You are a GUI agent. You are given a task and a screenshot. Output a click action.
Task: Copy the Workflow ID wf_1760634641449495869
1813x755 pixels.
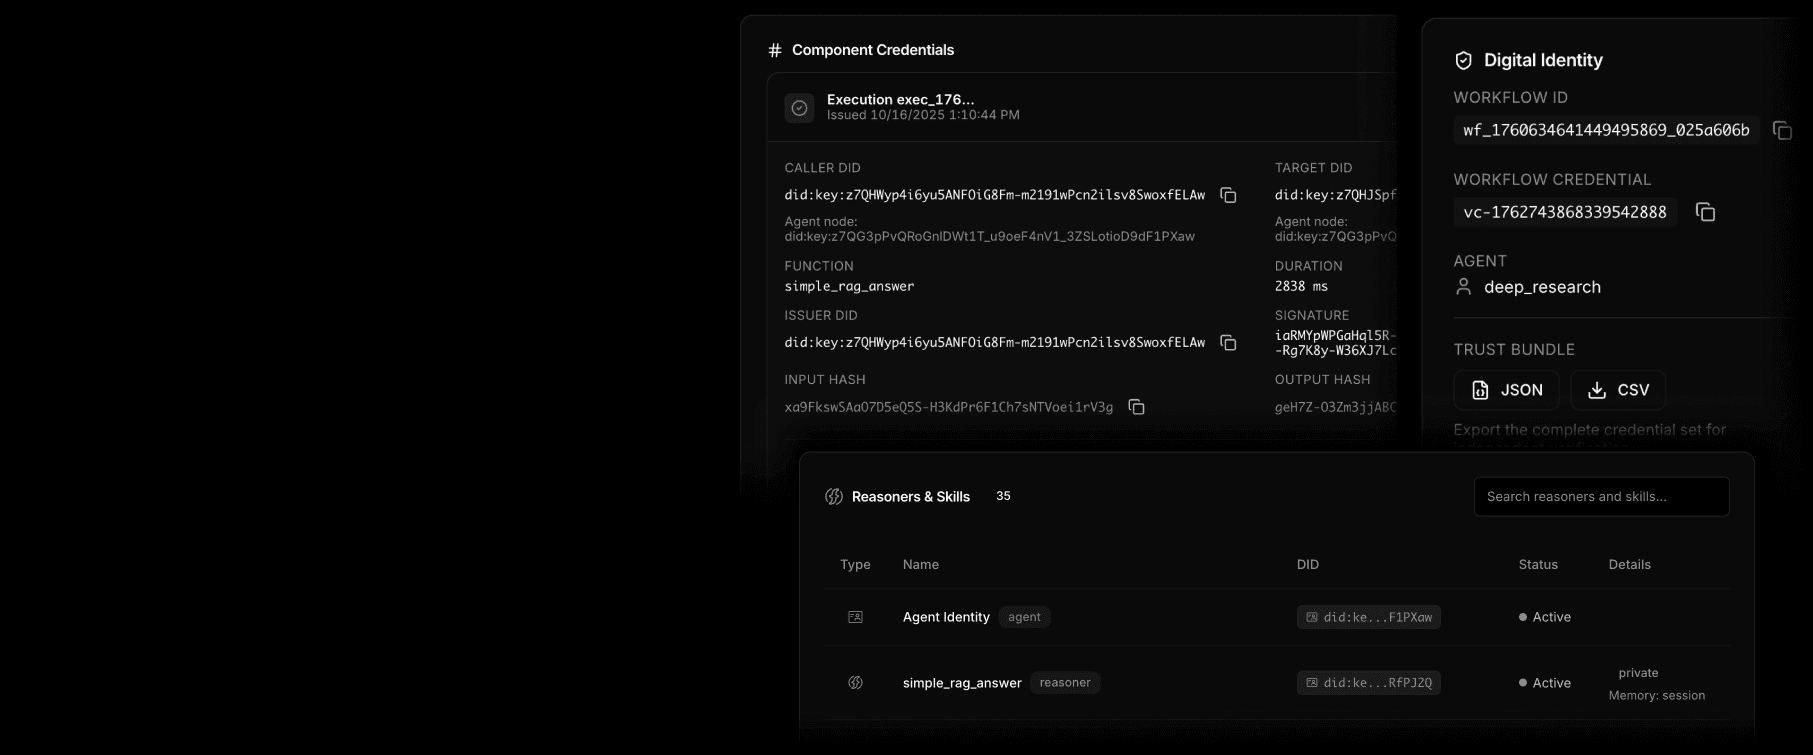pos(1784,130)
